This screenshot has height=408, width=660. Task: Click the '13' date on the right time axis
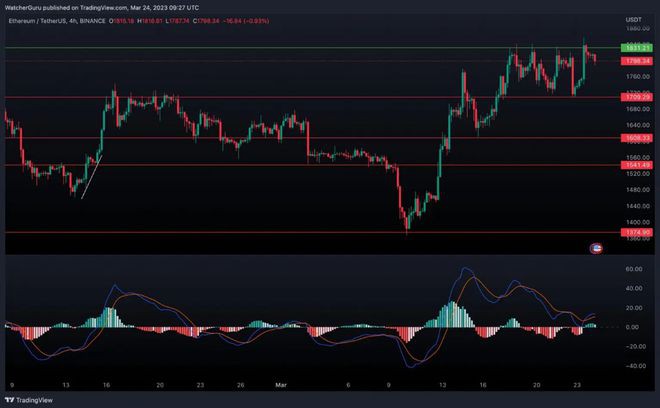[x=441, y=384]
